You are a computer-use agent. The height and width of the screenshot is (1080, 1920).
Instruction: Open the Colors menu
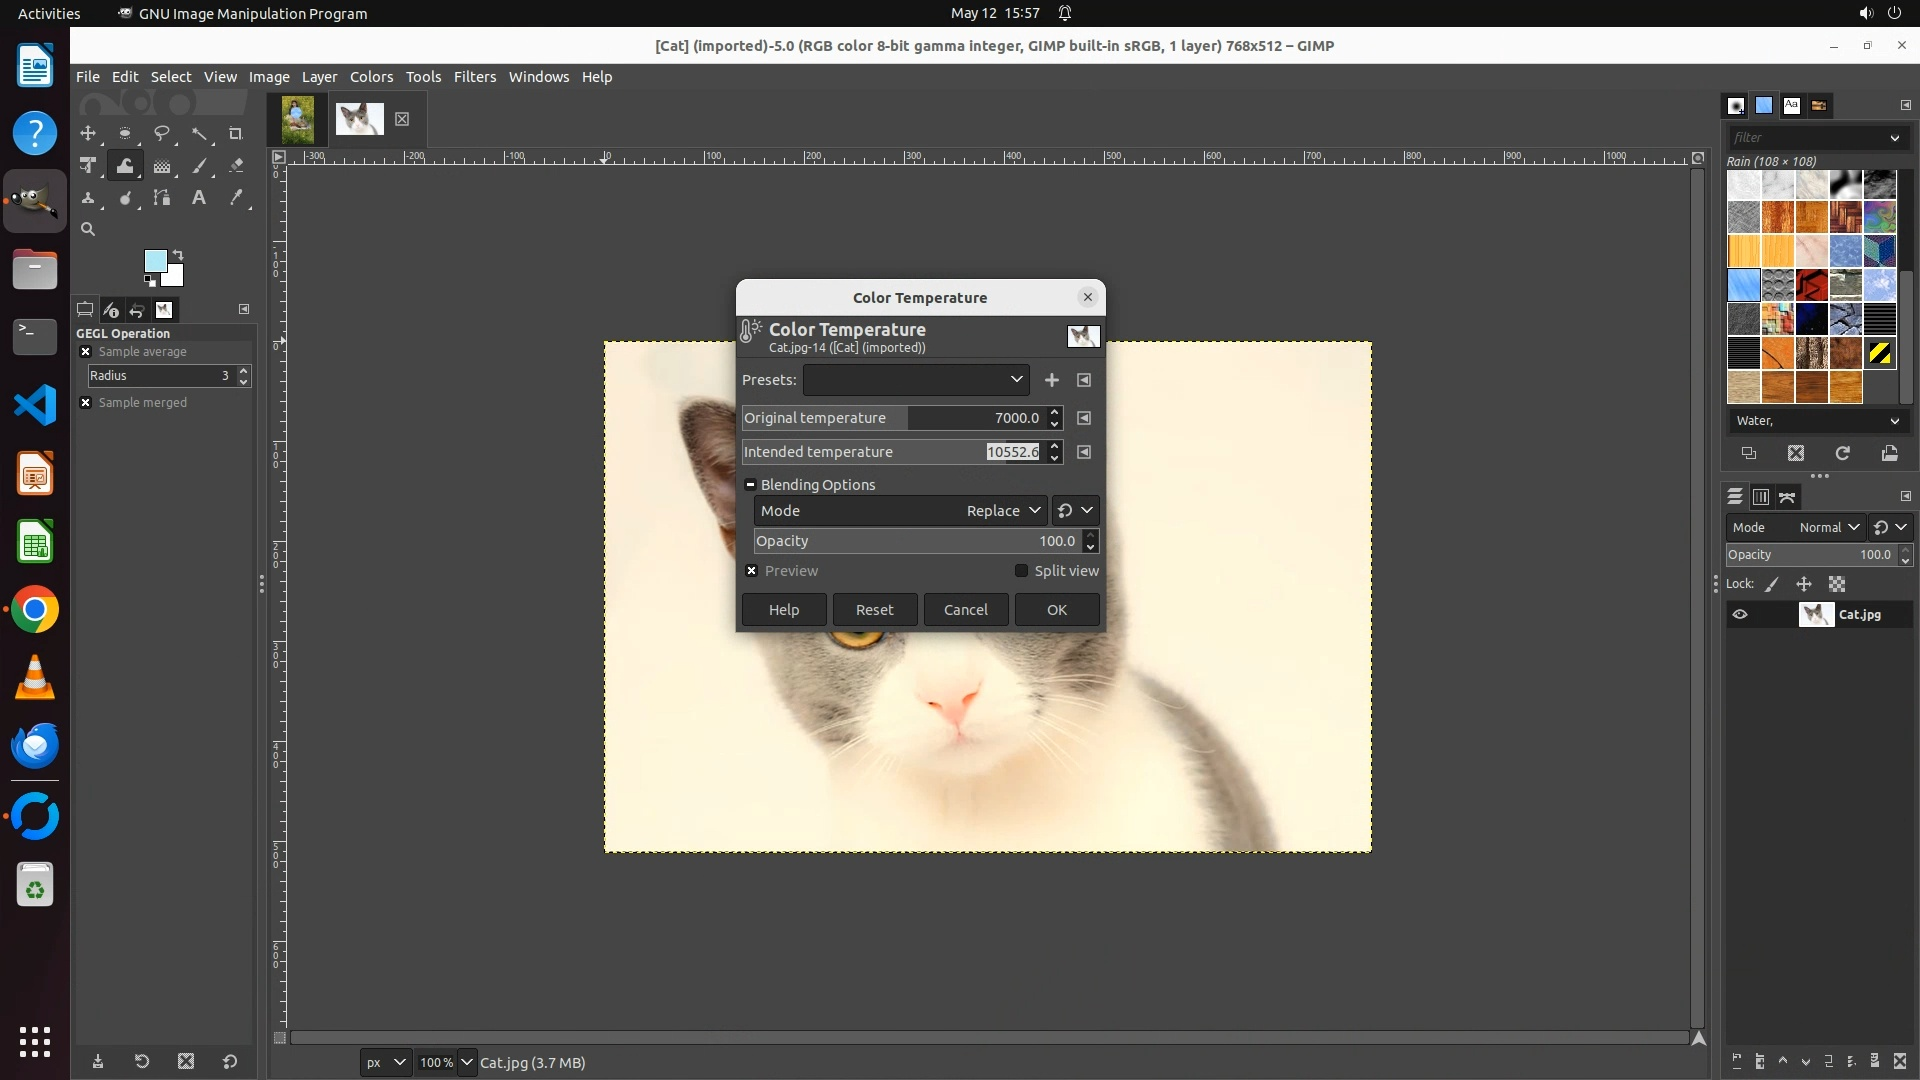371,77
